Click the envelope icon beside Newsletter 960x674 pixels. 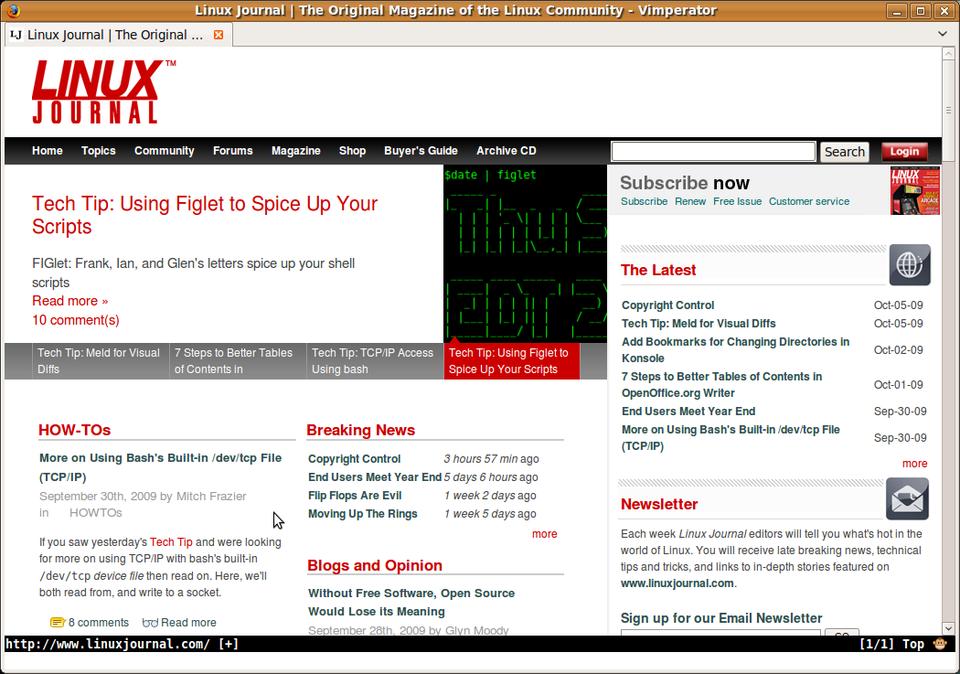907,499
